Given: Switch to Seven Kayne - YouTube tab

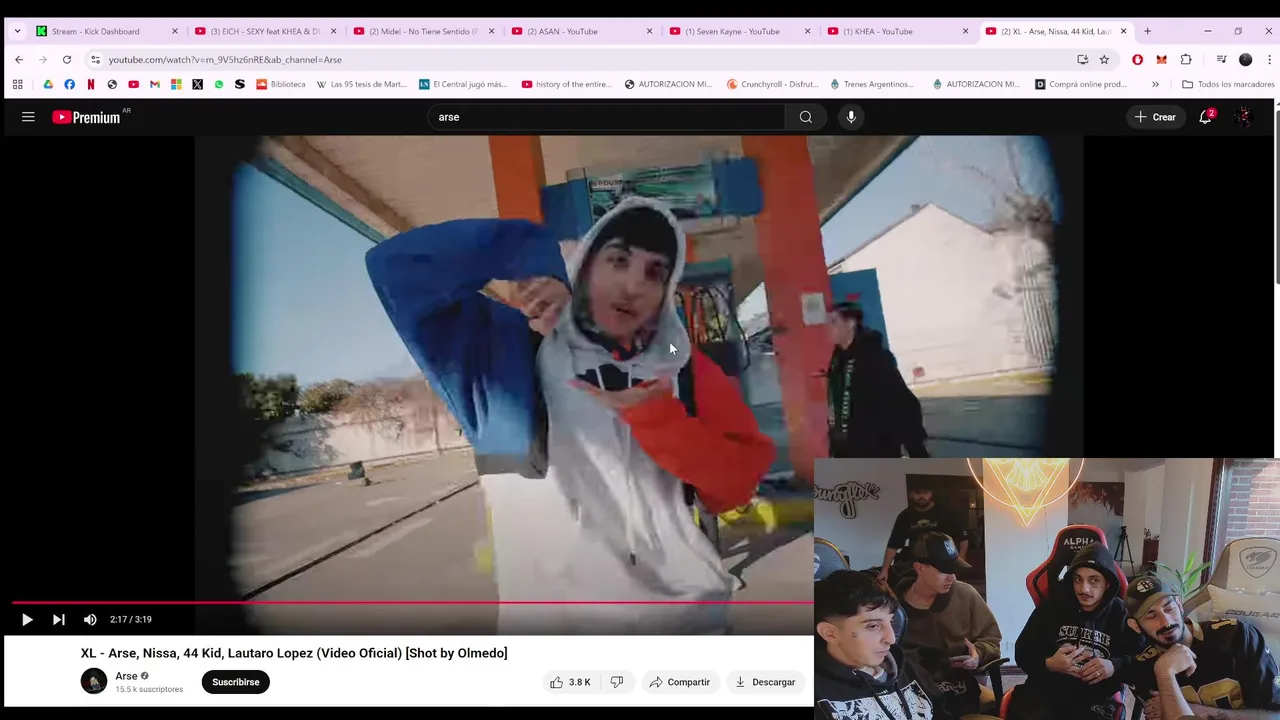Looking at the screenshot, I should [x=739, y=31].
